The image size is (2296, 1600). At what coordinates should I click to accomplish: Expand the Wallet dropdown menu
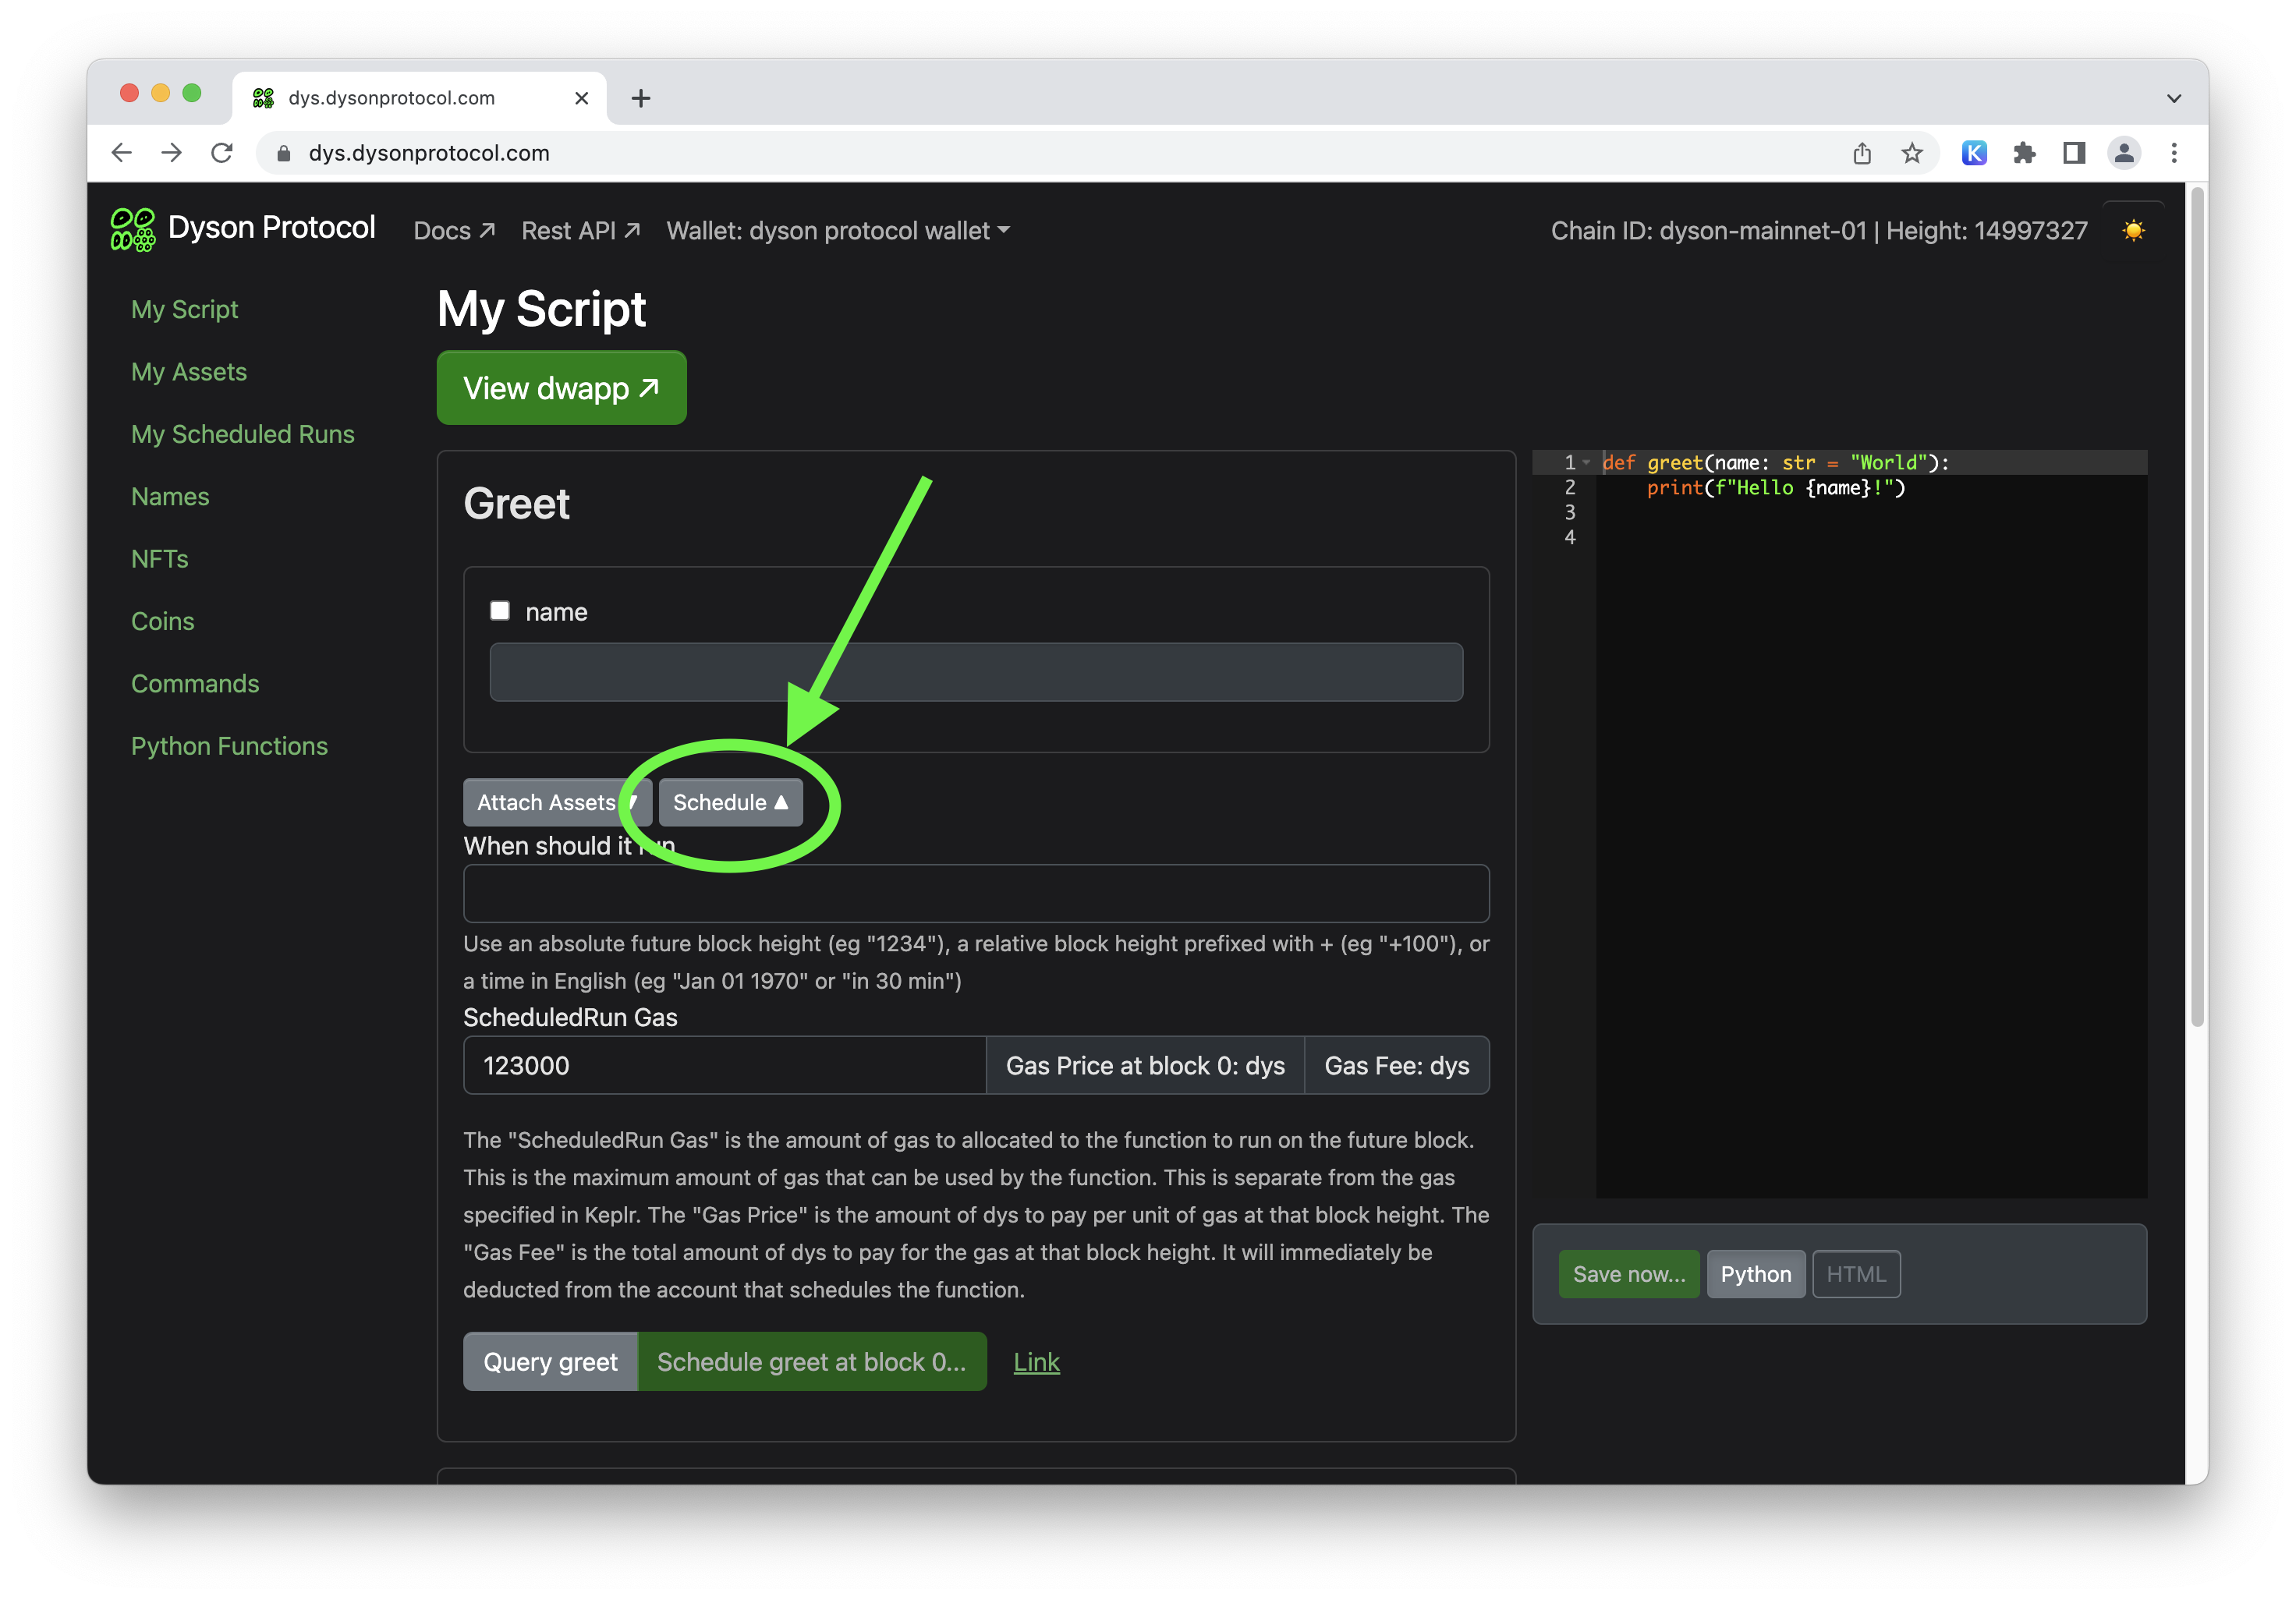click(x=838, y=231)
